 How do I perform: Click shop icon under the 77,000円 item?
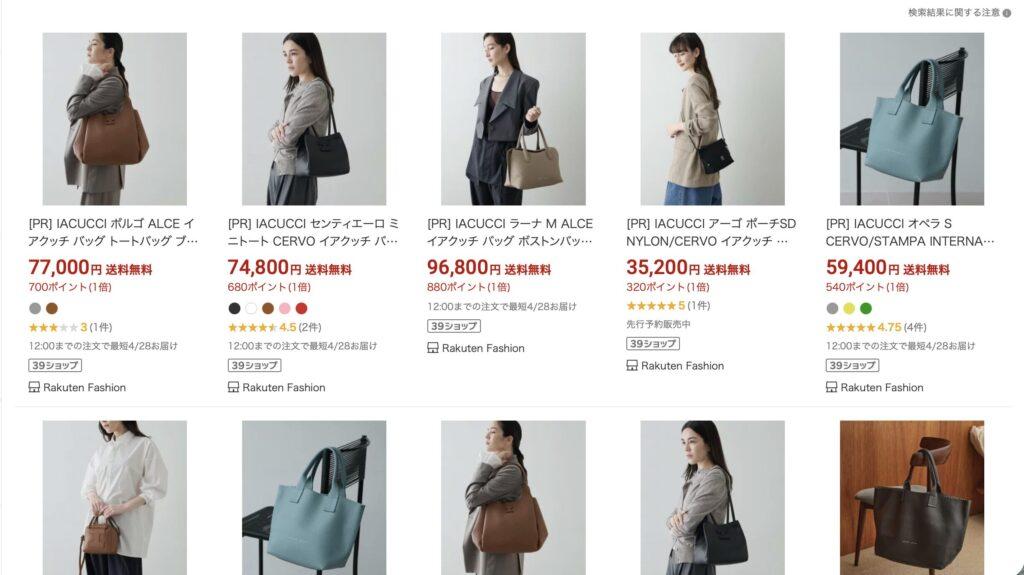[34, 387]
